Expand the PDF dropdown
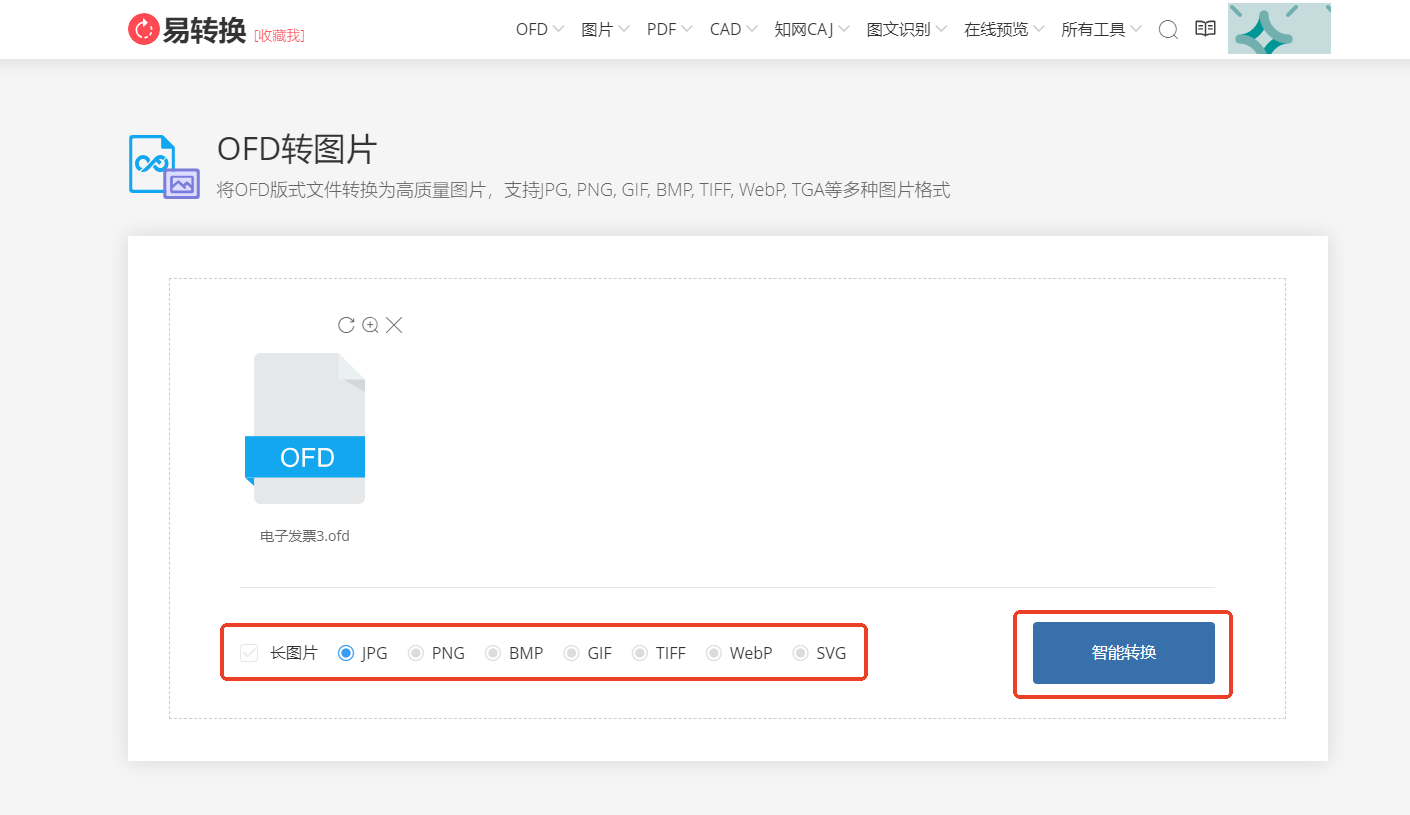Image resolution: width=1410 pixels, height=815 pixels. (x=662, y=29)
